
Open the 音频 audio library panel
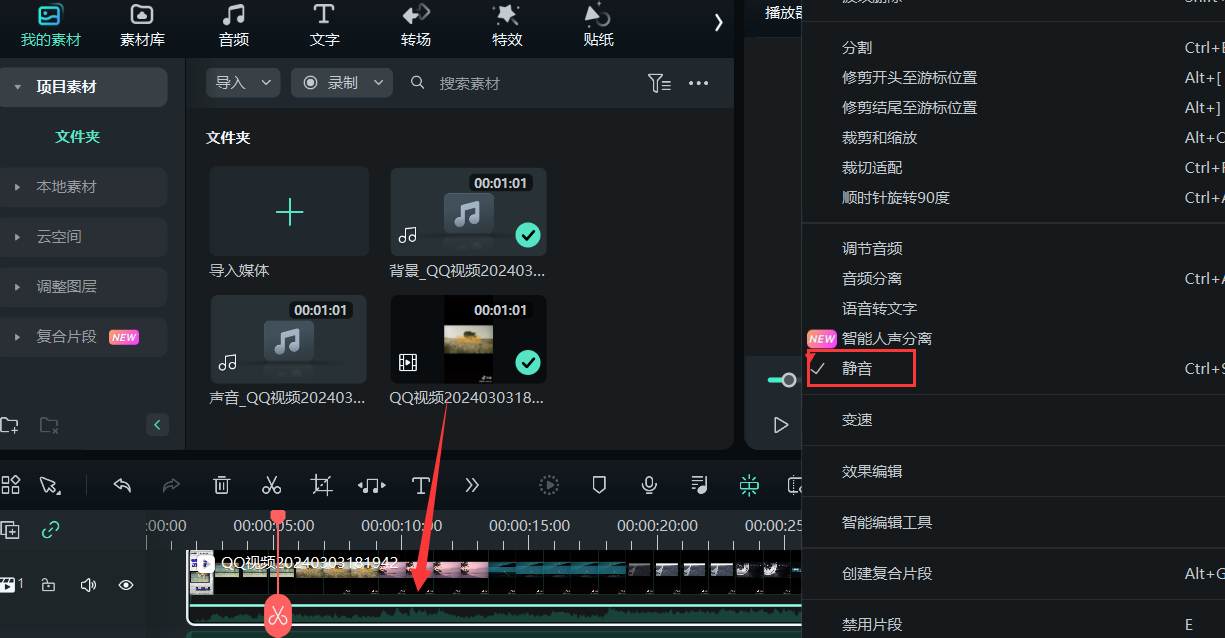(x=233, y=27)
